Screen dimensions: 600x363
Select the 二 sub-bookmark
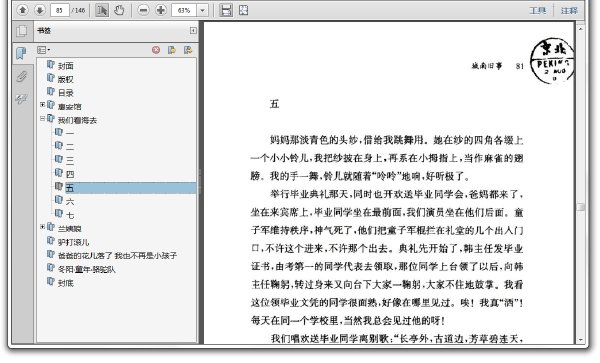pyautogui.click(x=70, y=147)
